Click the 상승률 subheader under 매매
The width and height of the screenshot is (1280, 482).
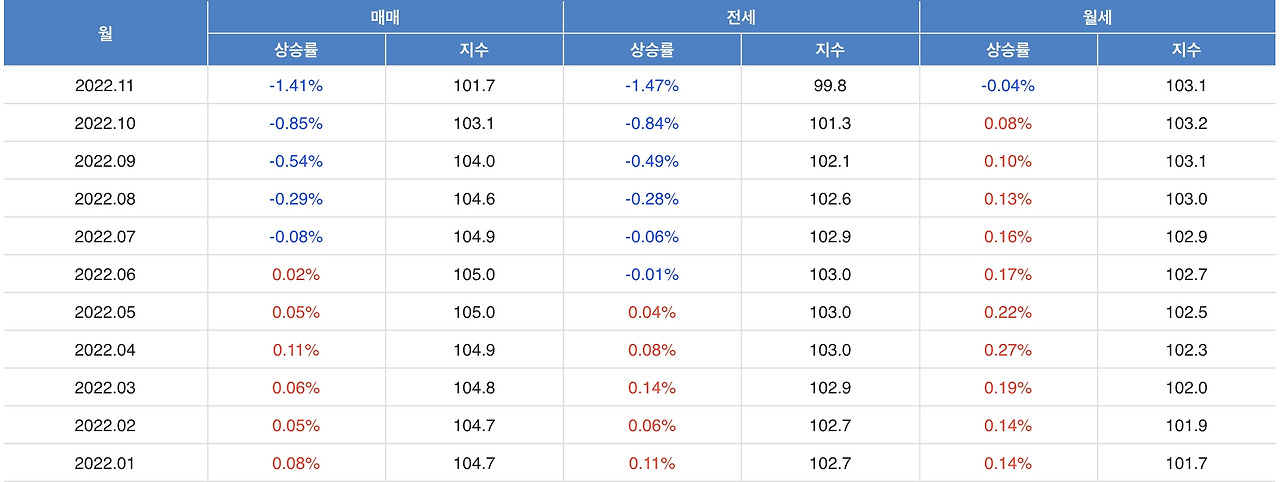click(296, 50)
